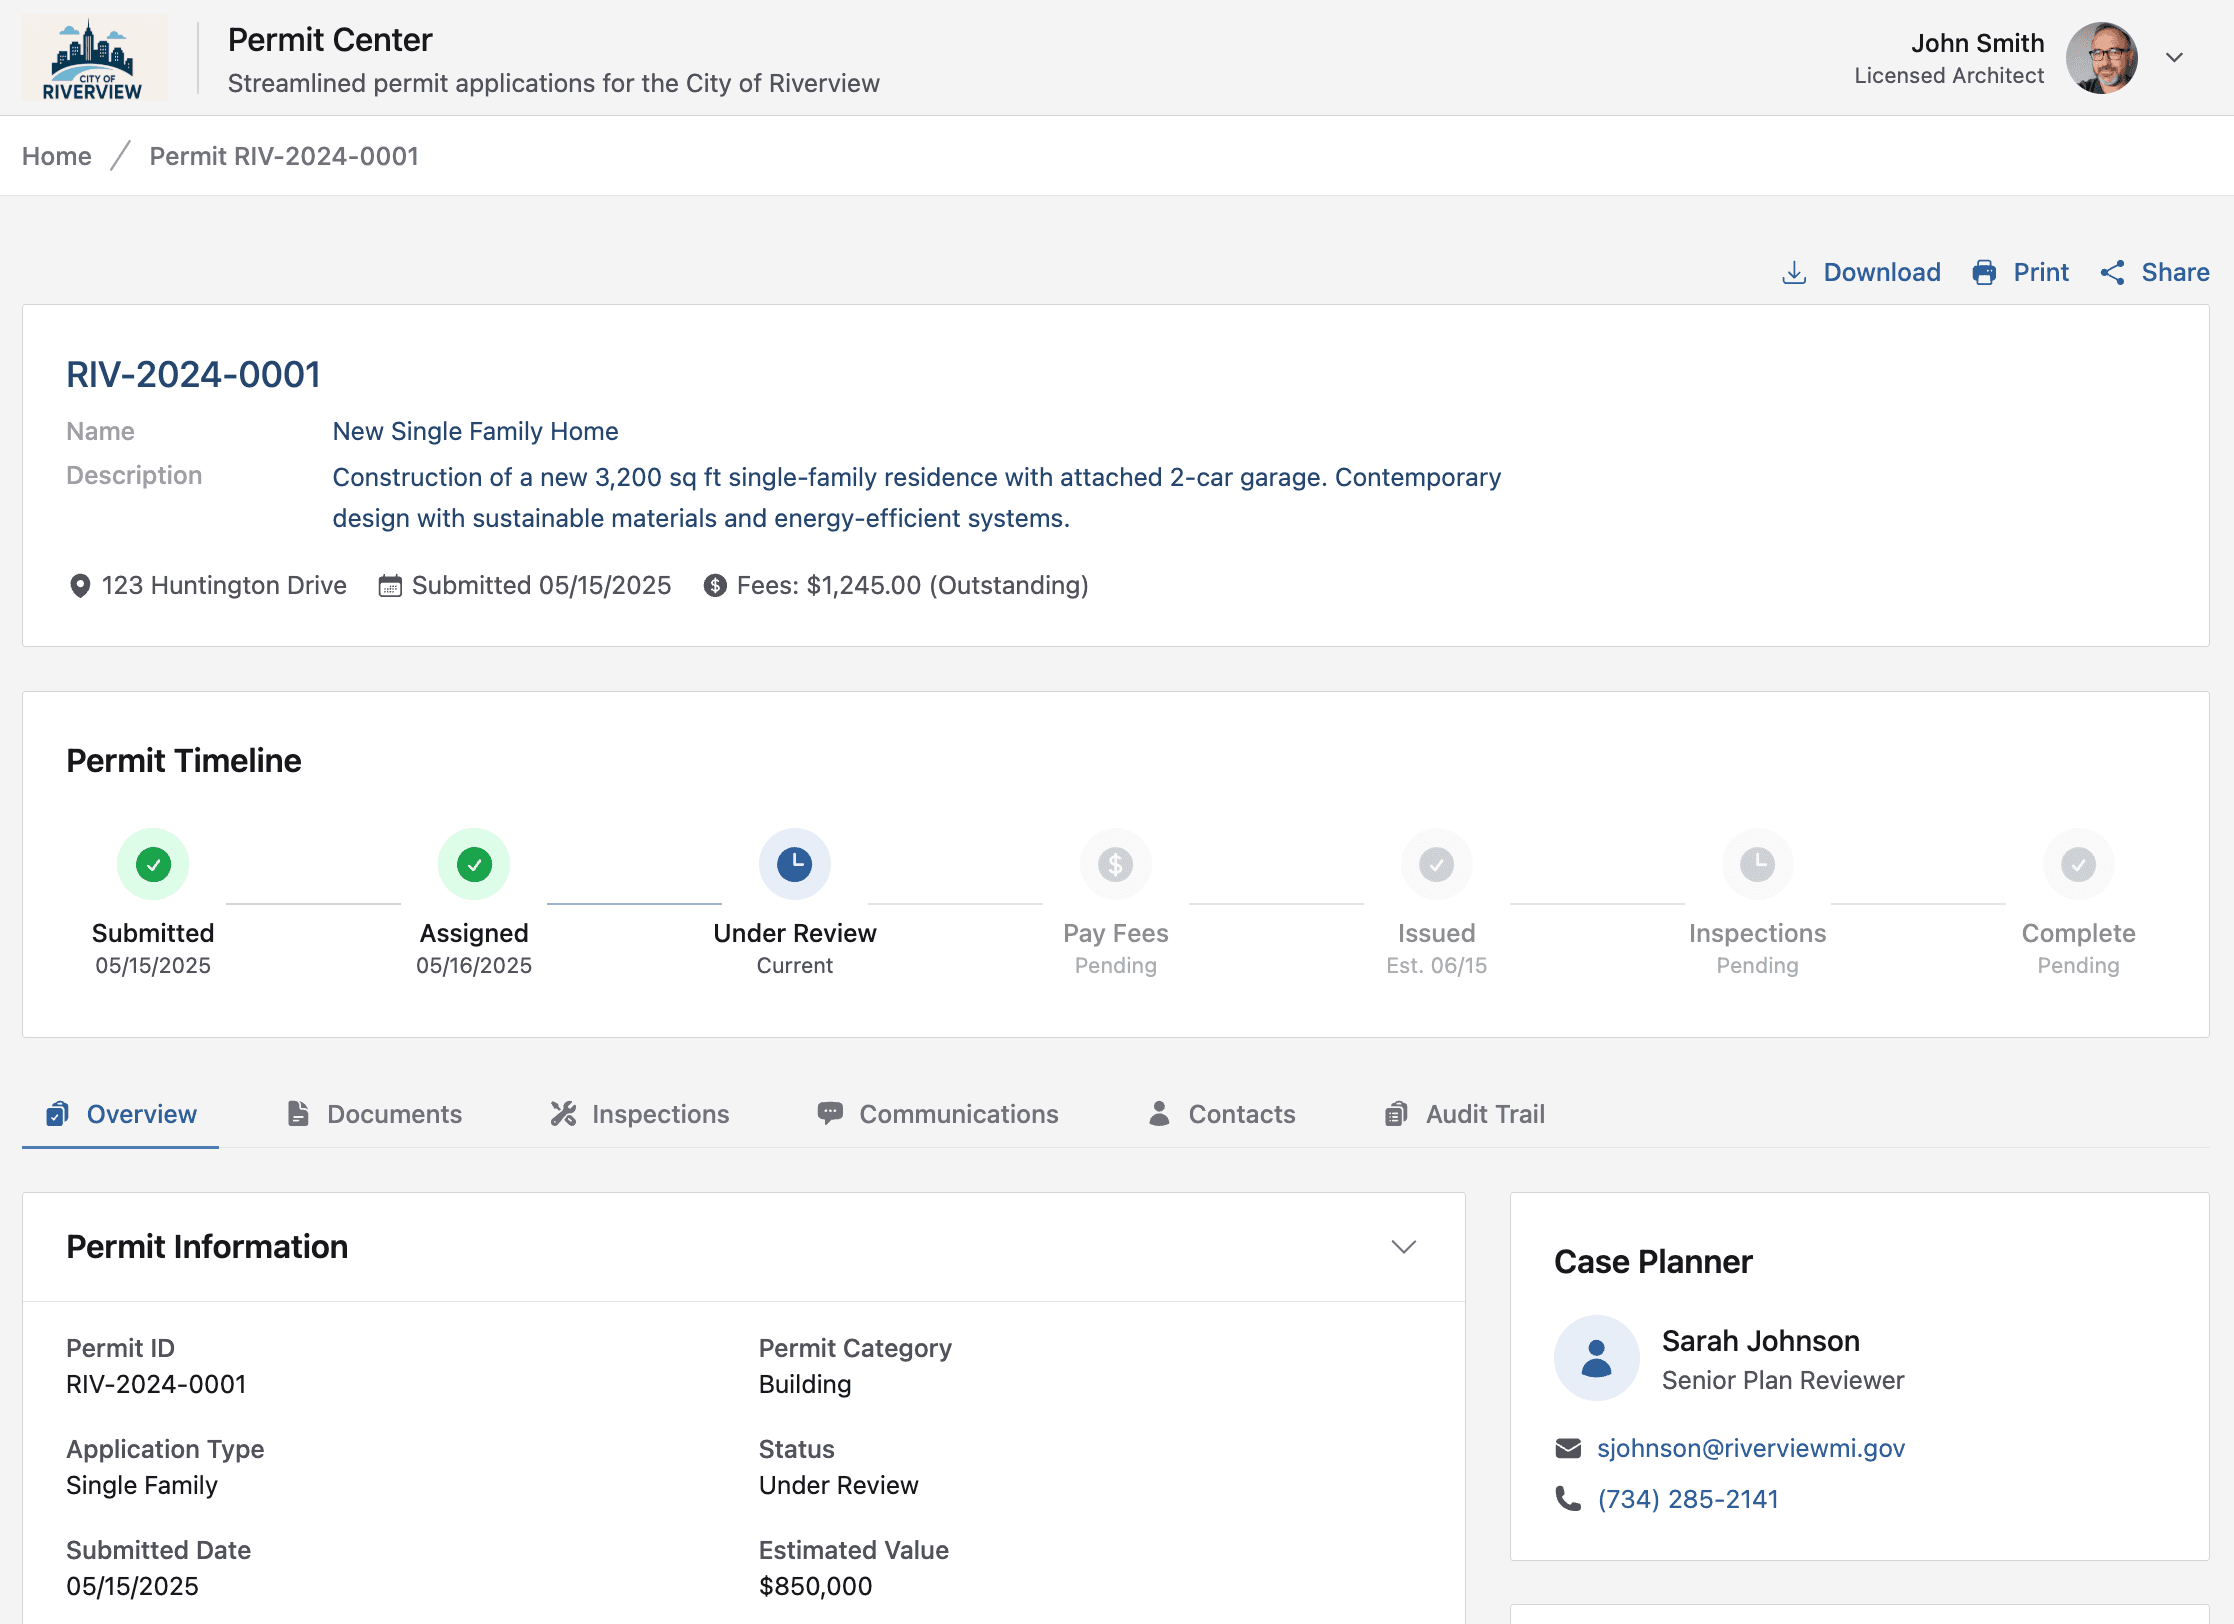This screenshot has width=2234, height=1624.
Task: Call the (734) 285-2141 phone link
Action: [1687, 1499]
